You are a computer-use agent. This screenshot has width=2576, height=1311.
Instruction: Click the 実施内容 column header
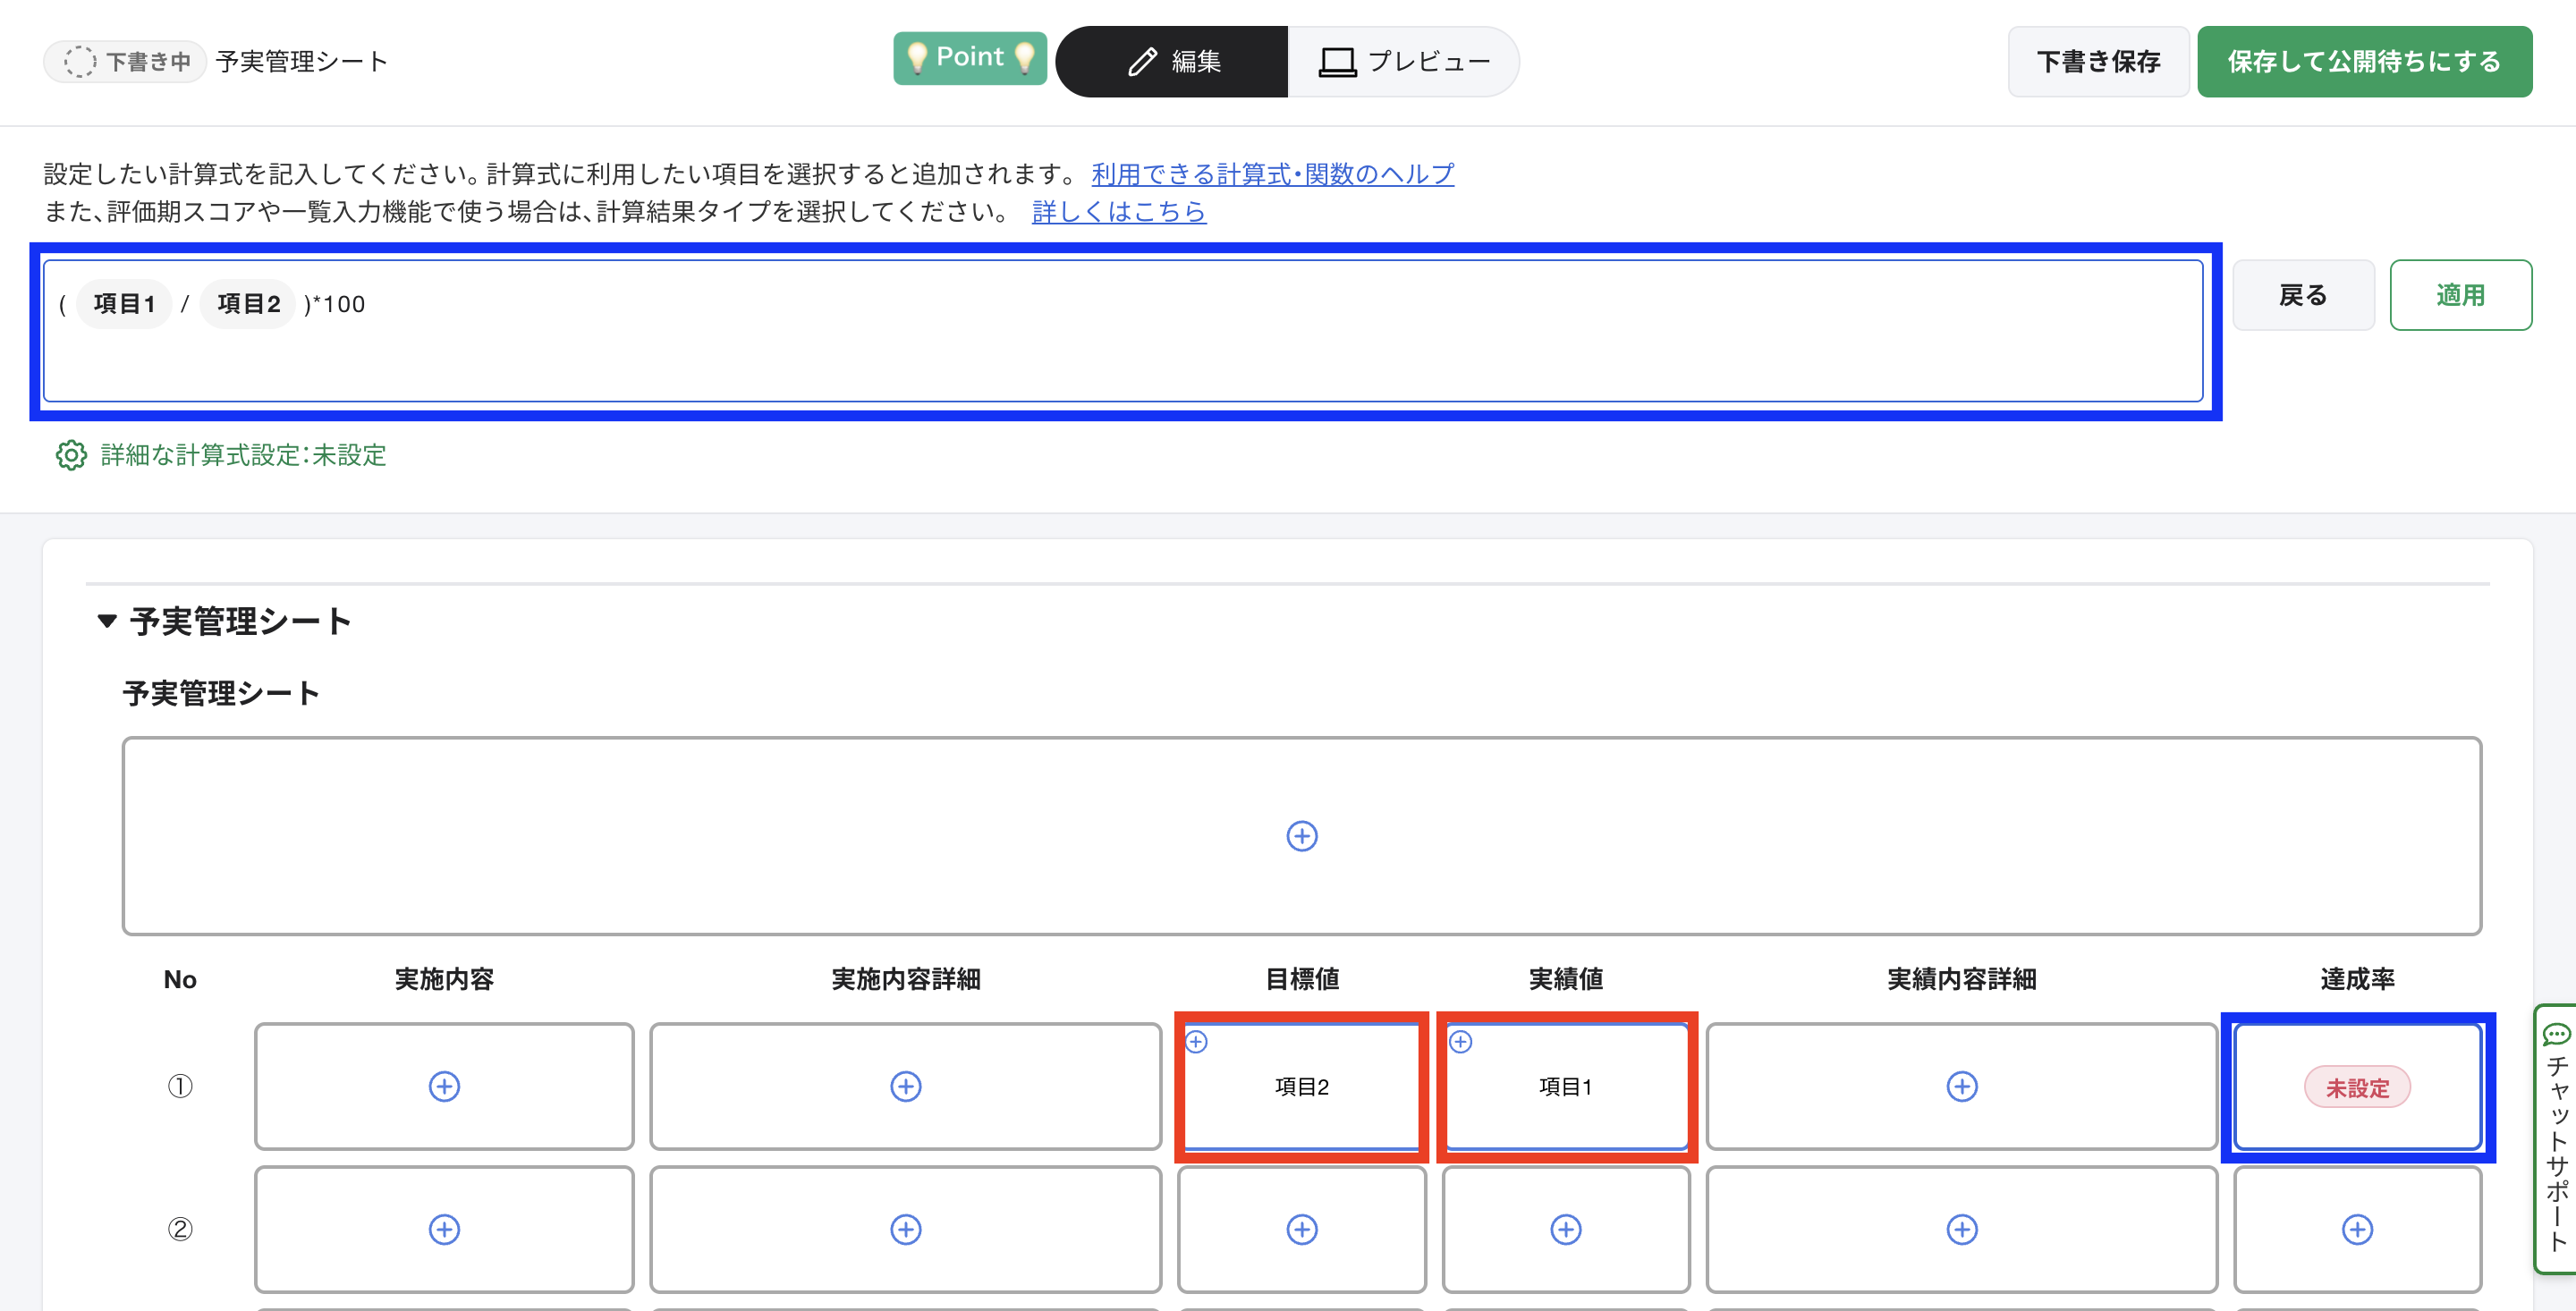(x=444, y=979)
